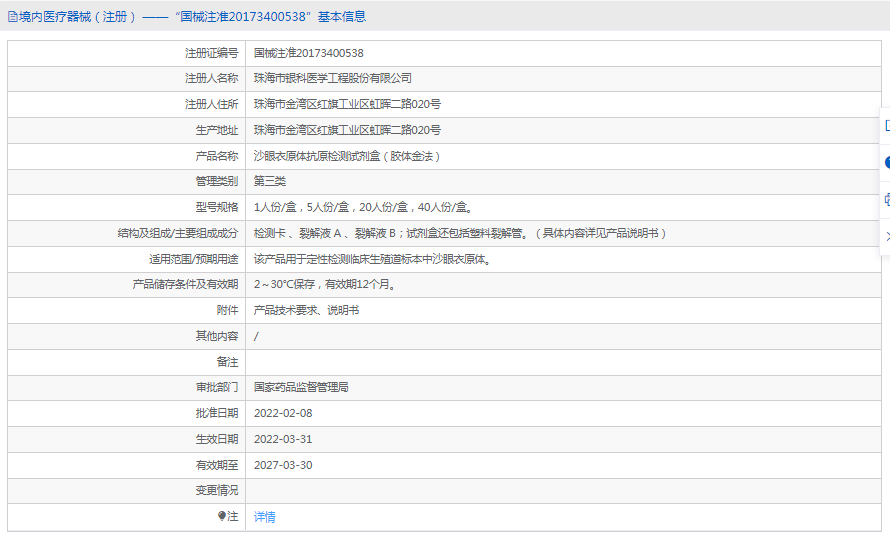Click the effective date 2022-03-31
The image size is (890, 535).
pyautogui.click(x=283, y=439)
